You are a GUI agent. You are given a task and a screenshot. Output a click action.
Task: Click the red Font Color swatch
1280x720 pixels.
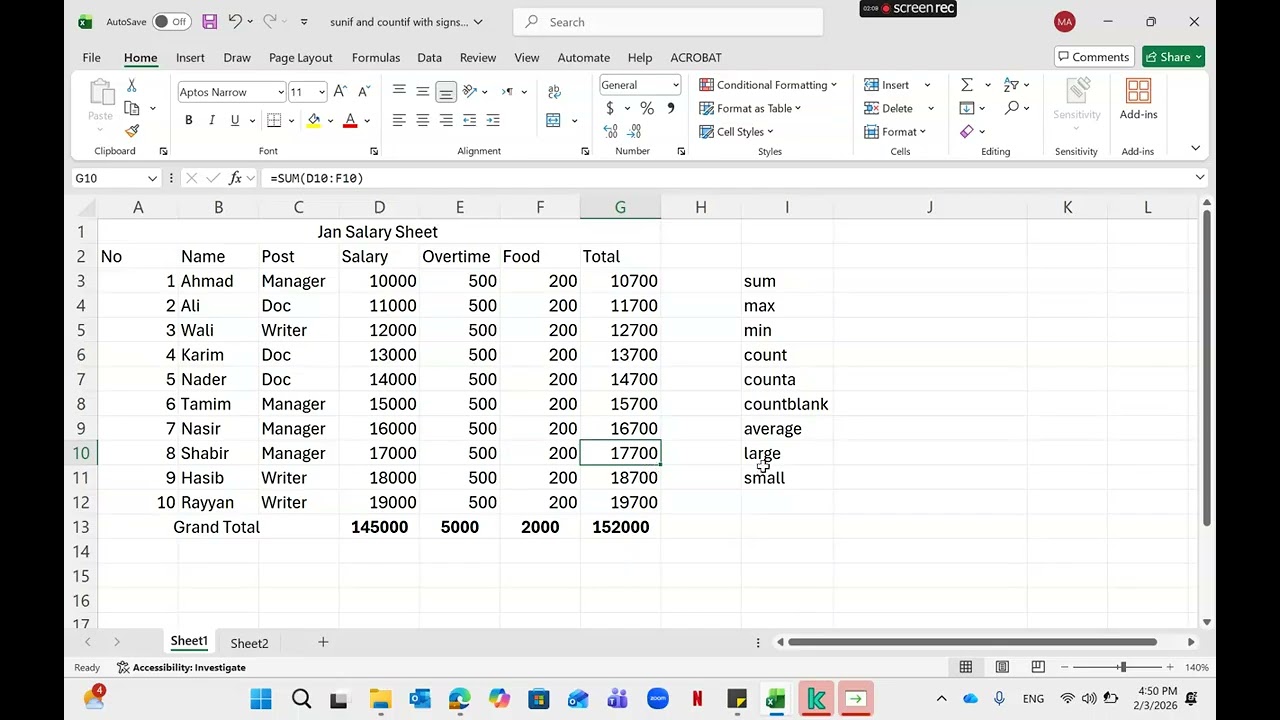[350, 120]
